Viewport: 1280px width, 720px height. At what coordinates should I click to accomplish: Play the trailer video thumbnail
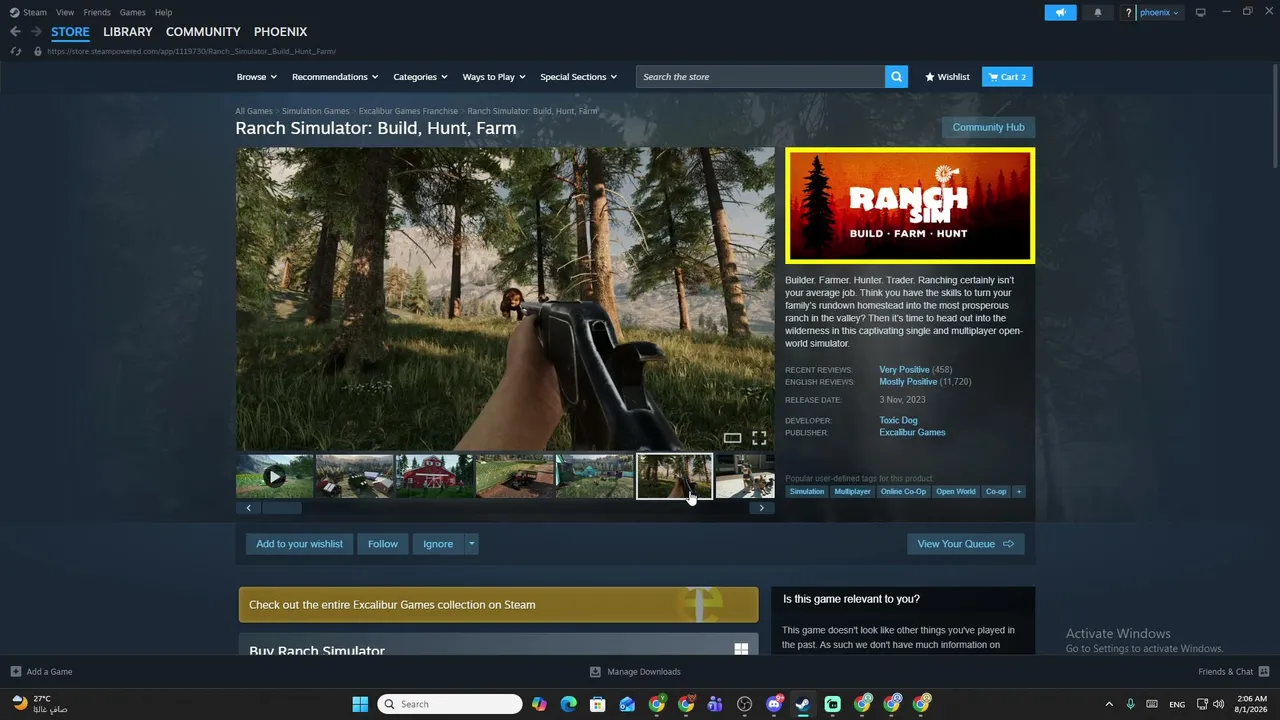(275, 477)
